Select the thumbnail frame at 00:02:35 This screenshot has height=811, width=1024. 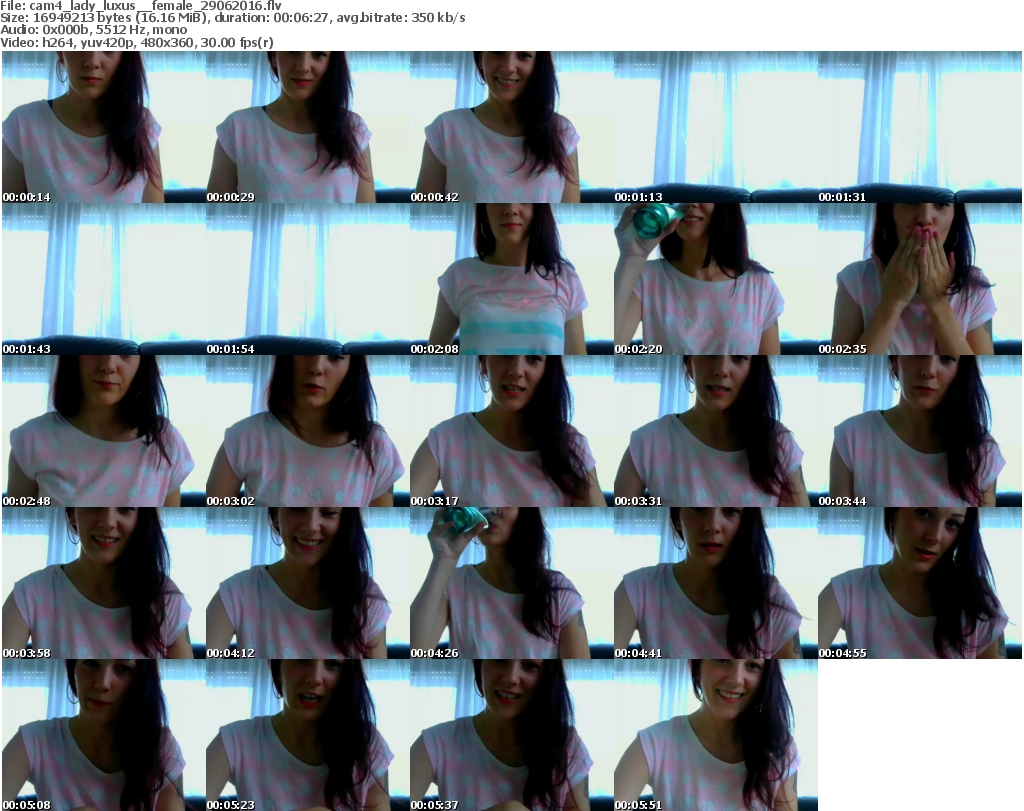(920, 279)
